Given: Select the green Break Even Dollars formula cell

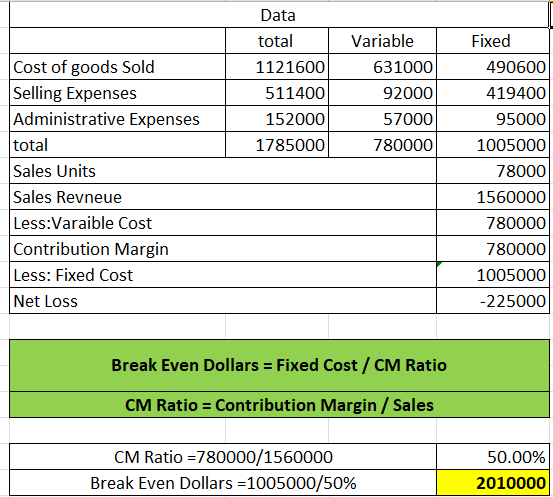Looking at the screenshot, I should [x=279, y=365].
